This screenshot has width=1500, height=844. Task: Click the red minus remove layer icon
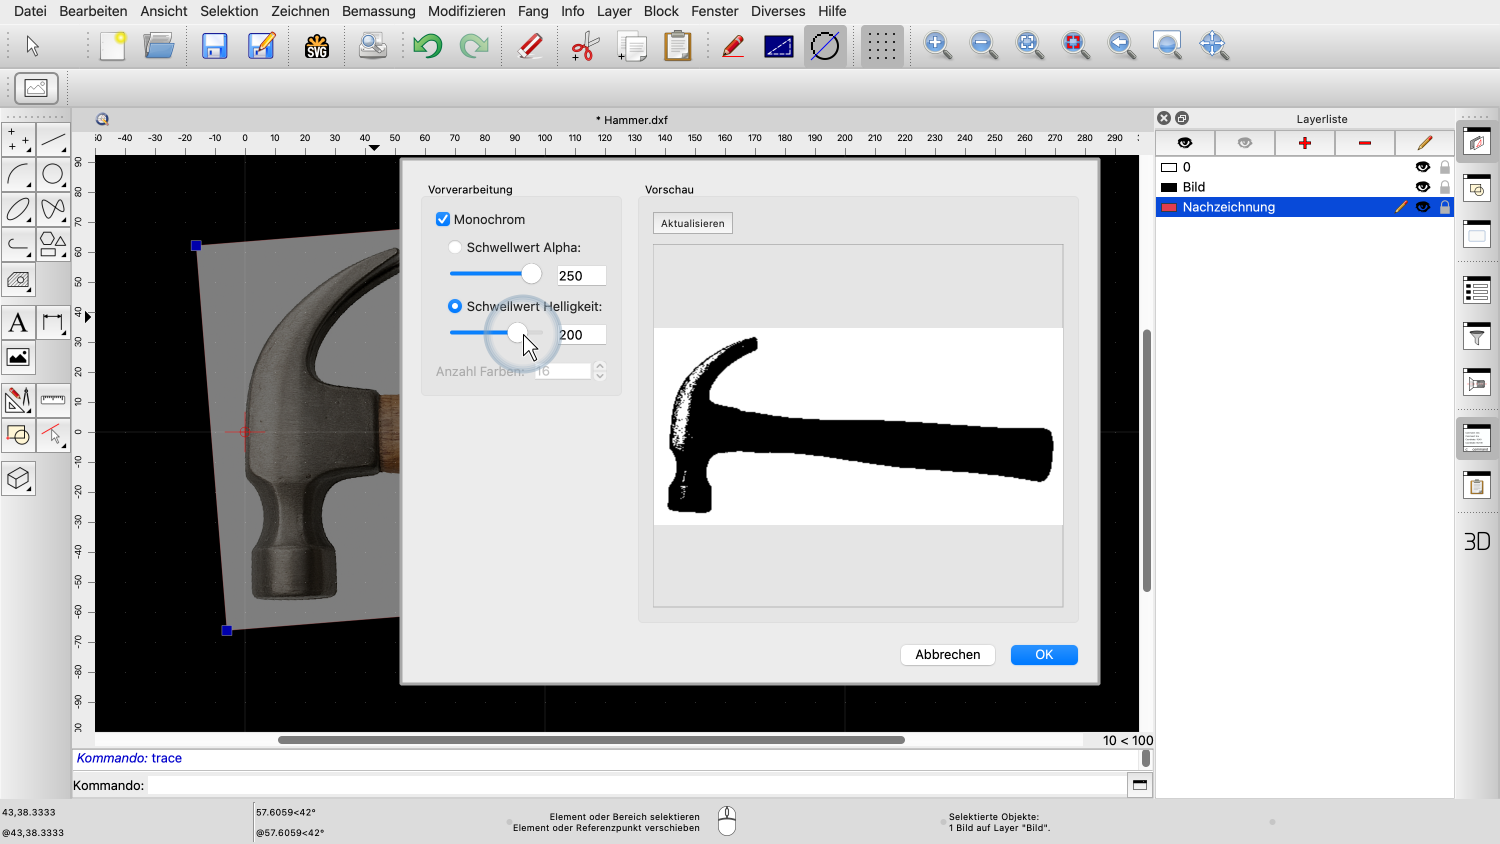(x=1364, y=143)
